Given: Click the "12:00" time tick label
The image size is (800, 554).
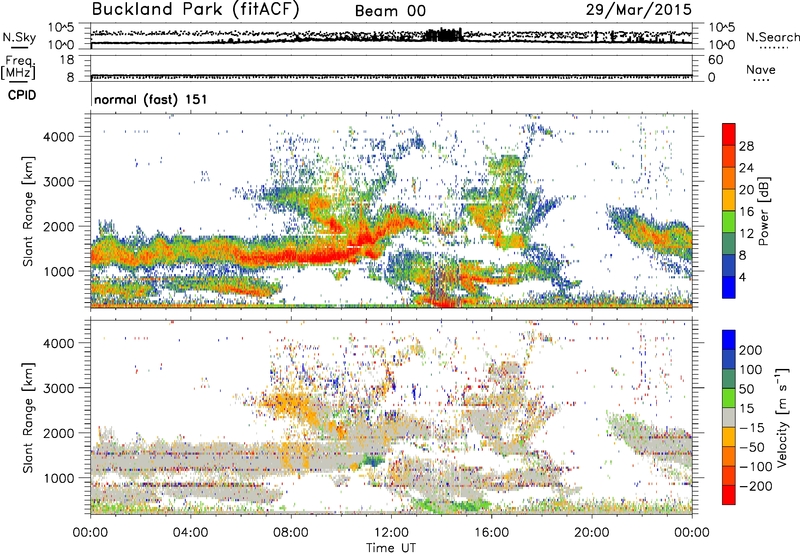Looking at the screenshot, I should coord(391,533).
